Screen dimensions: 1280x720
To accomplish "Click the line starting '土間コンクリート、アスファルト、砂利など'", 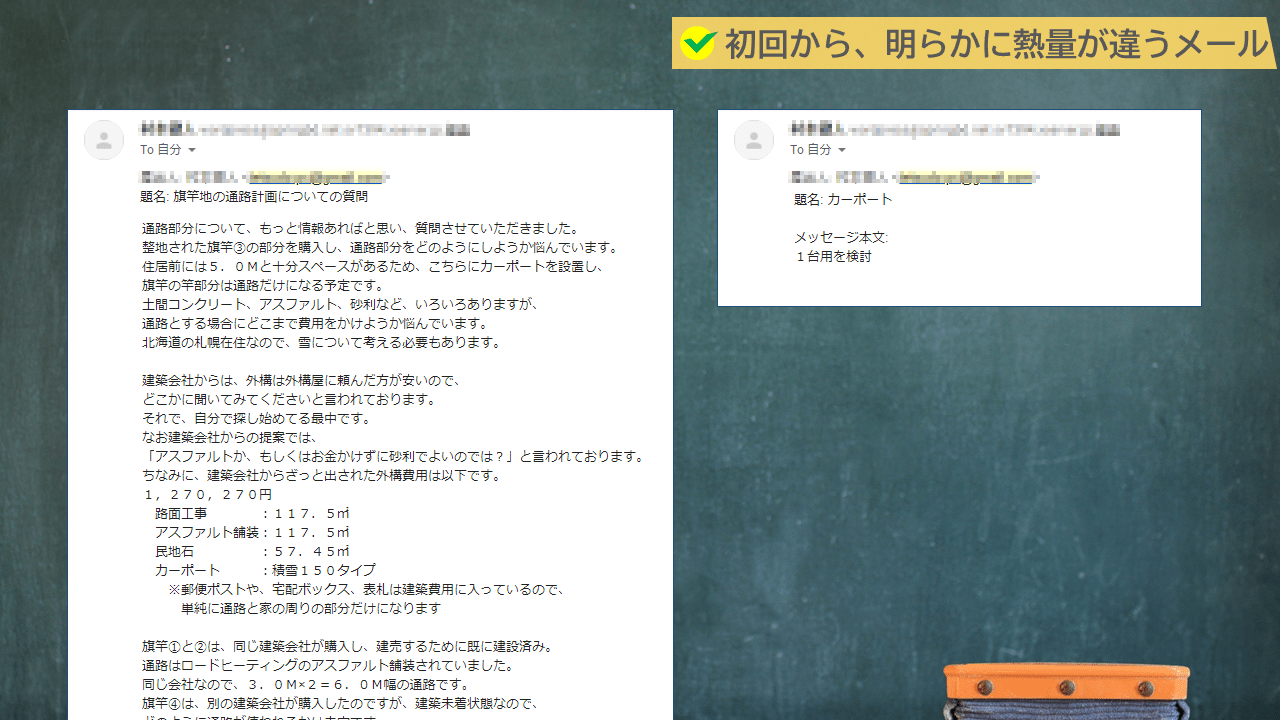I will 340,305.
